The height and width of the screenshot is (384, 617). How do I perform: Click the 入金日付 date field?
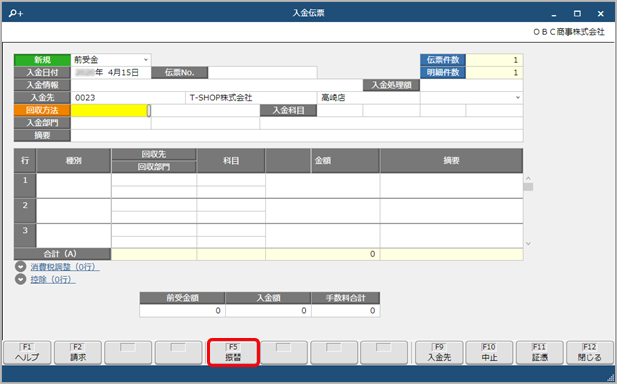point(111,72)
